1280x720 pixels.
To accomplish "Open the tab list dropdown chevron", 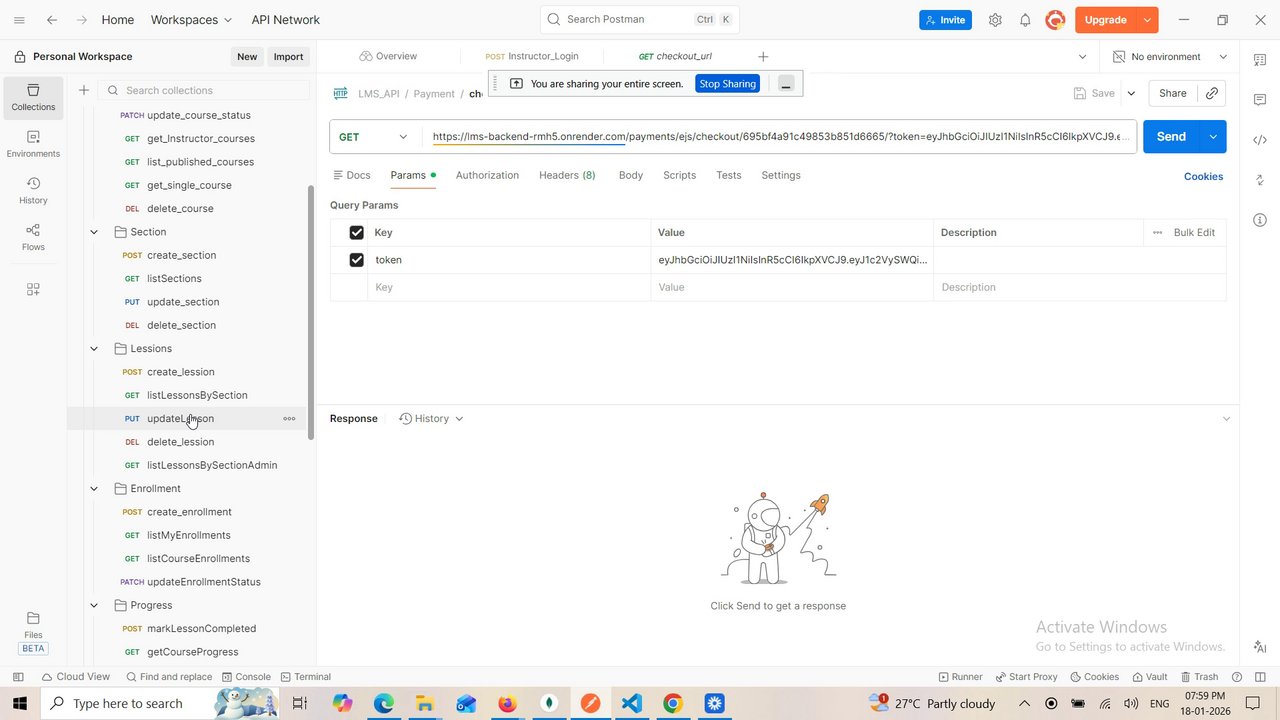I will [x=1082, y=57].
